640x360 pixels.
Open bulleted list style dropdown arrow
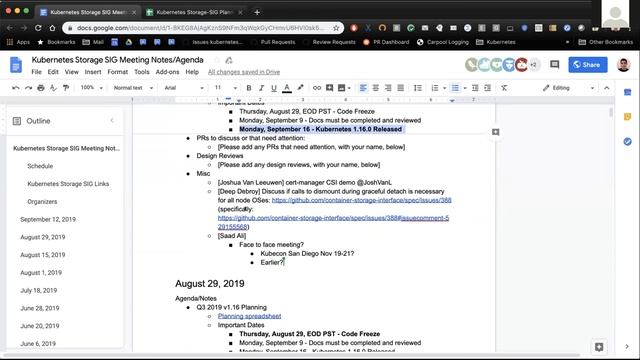click(x=465, y=88)
